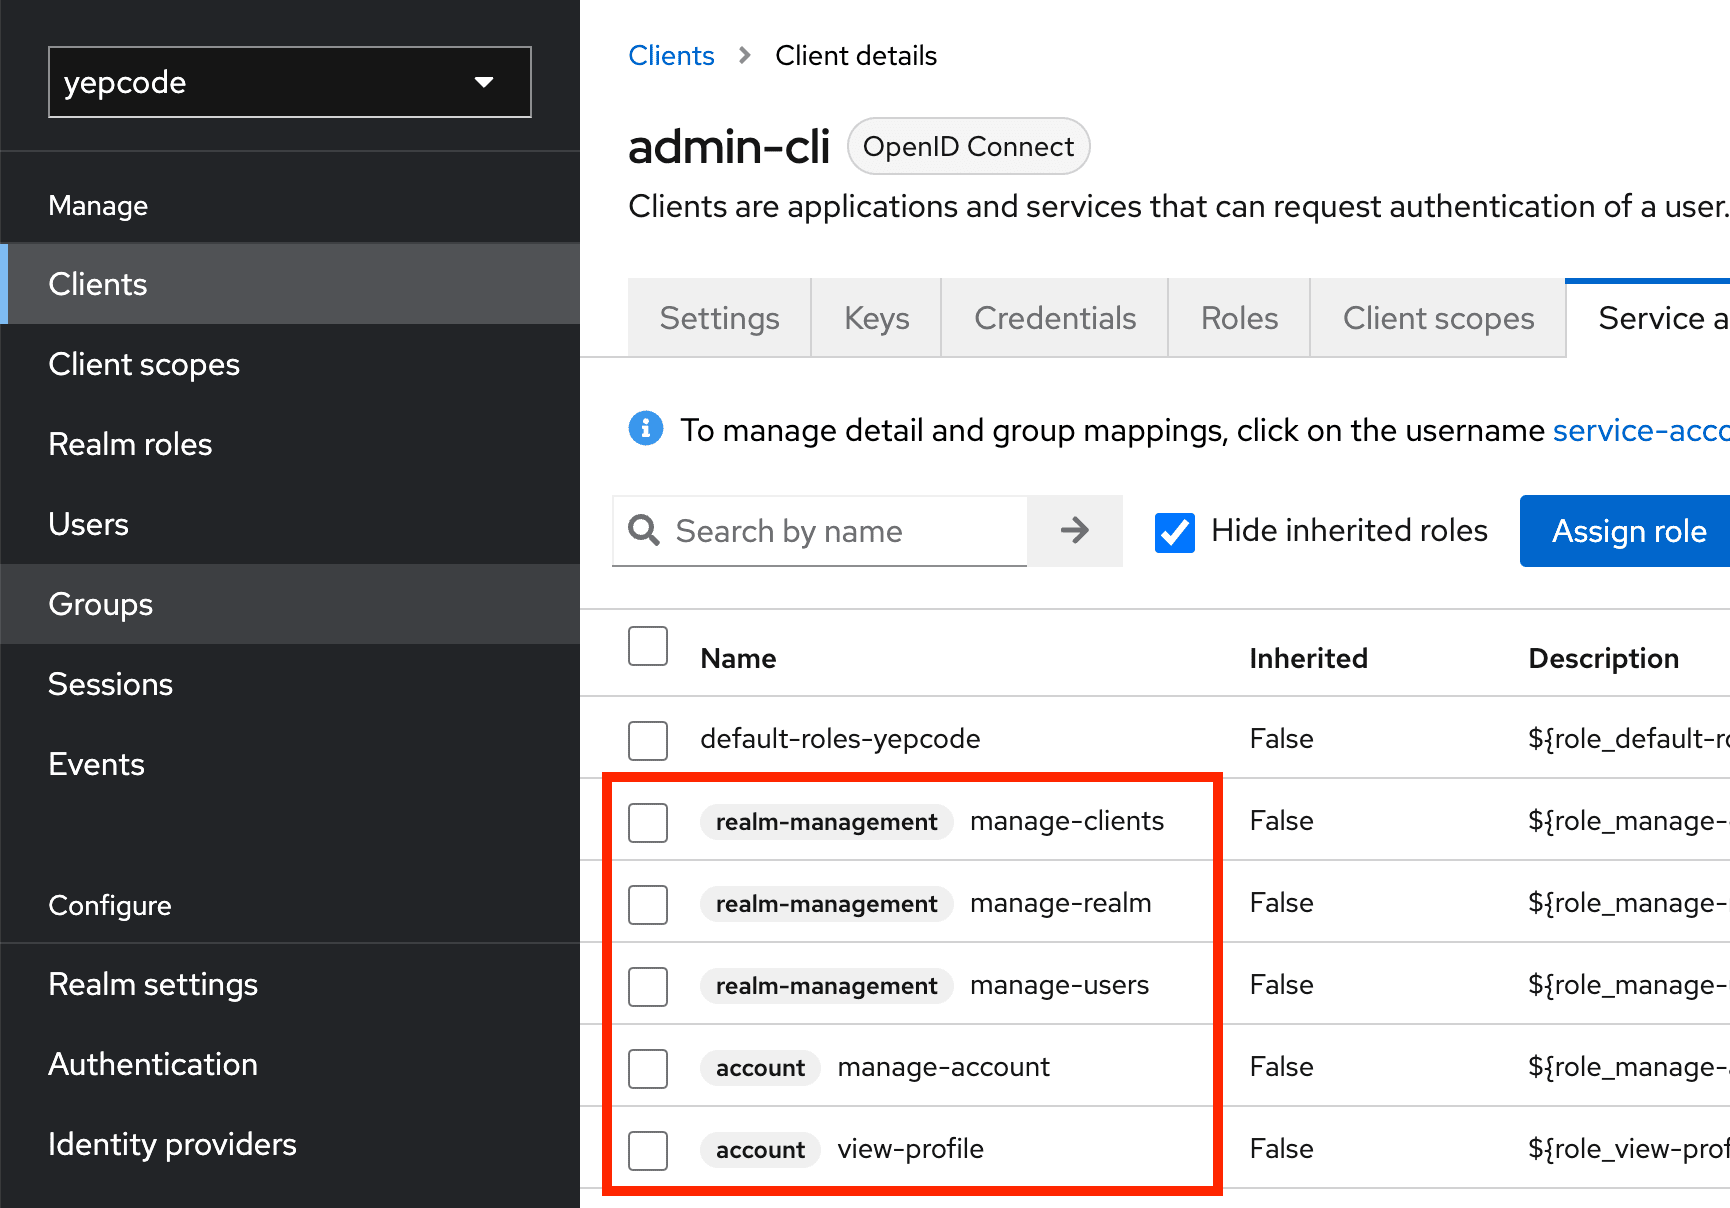Click the magnifying glass search icon
Screen dimensions: 1730x1208
[644, 530]
